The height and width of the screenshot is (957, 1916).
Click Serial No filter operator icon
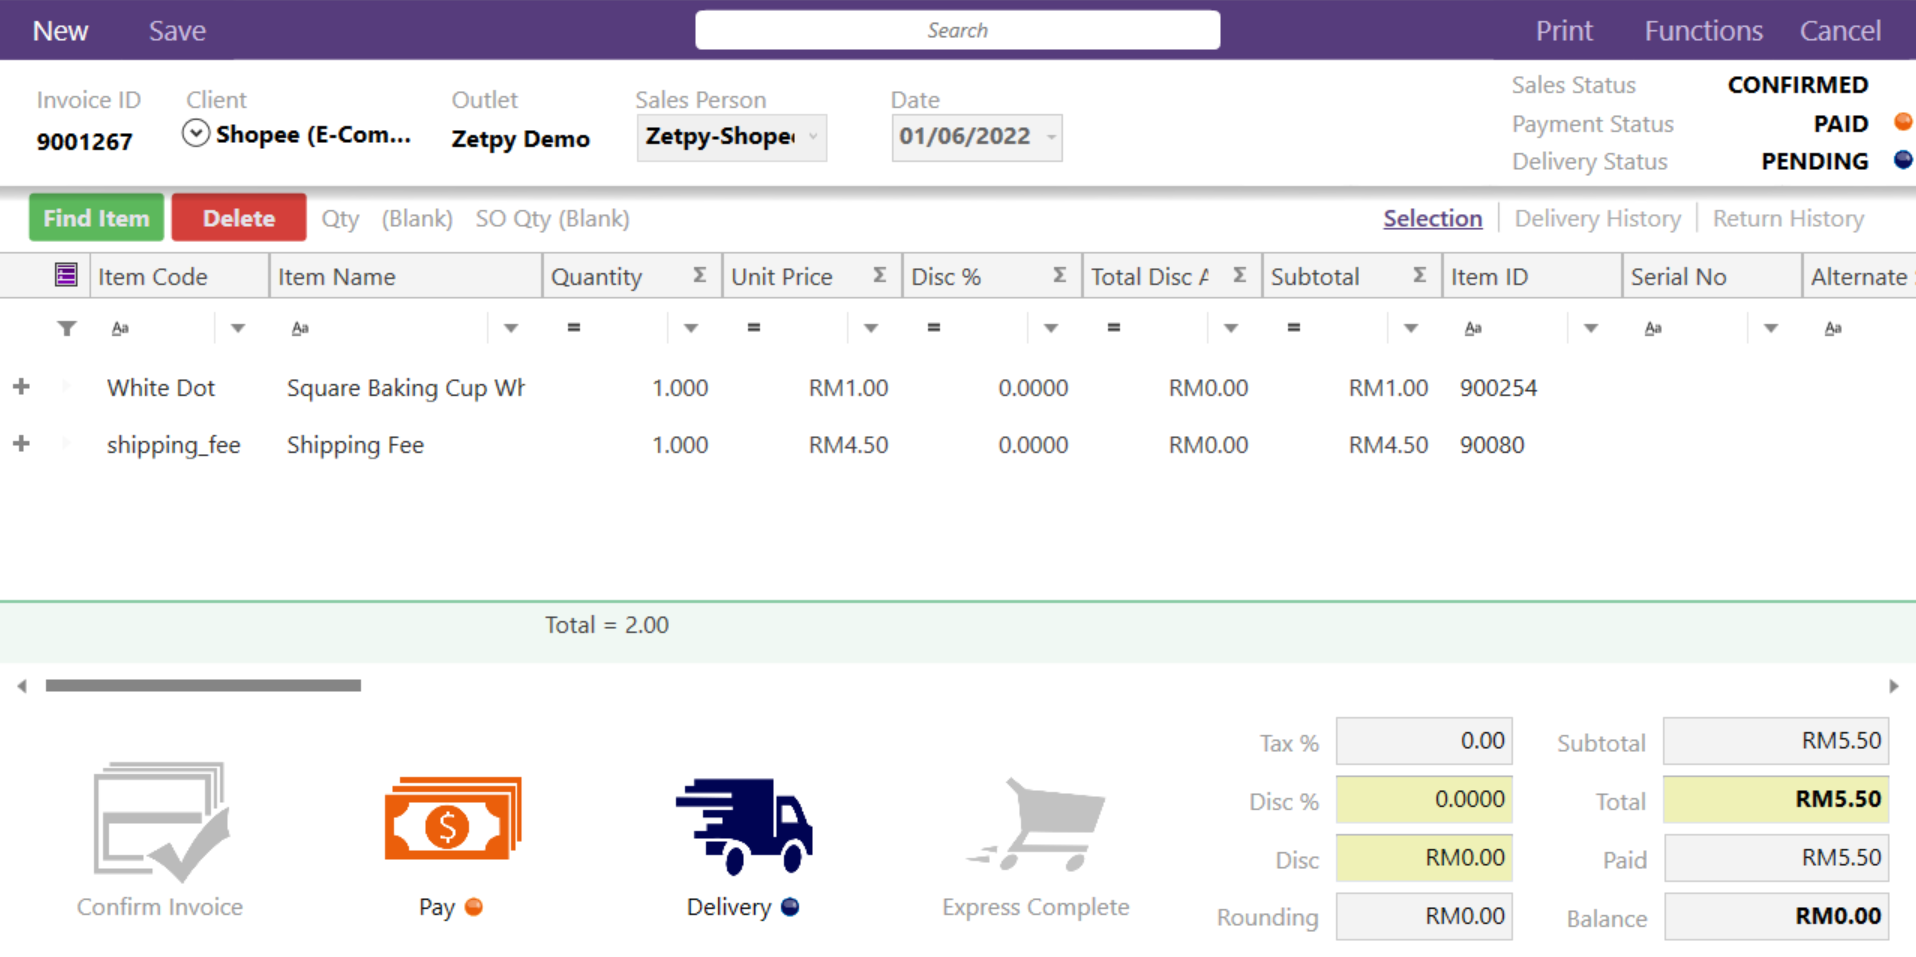[1653, 328]
